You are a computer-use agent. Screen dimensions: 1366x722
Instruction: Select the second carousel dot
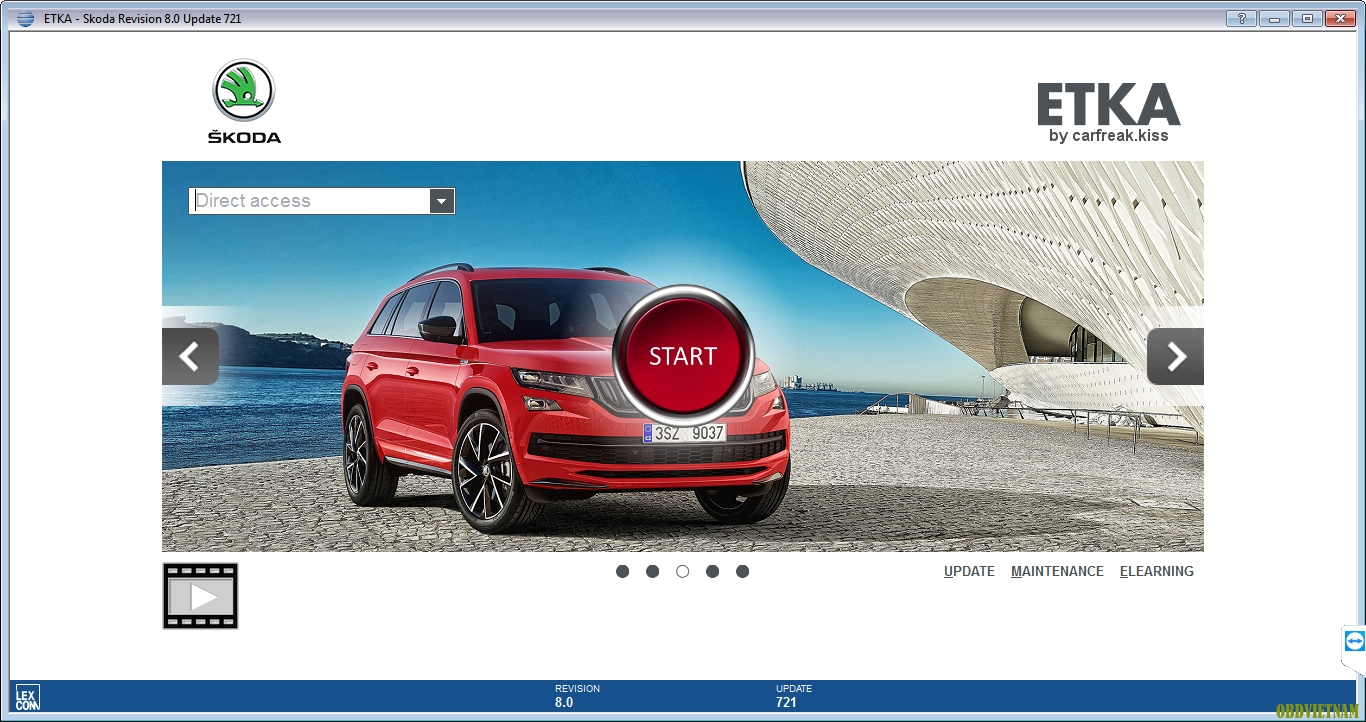653,571
